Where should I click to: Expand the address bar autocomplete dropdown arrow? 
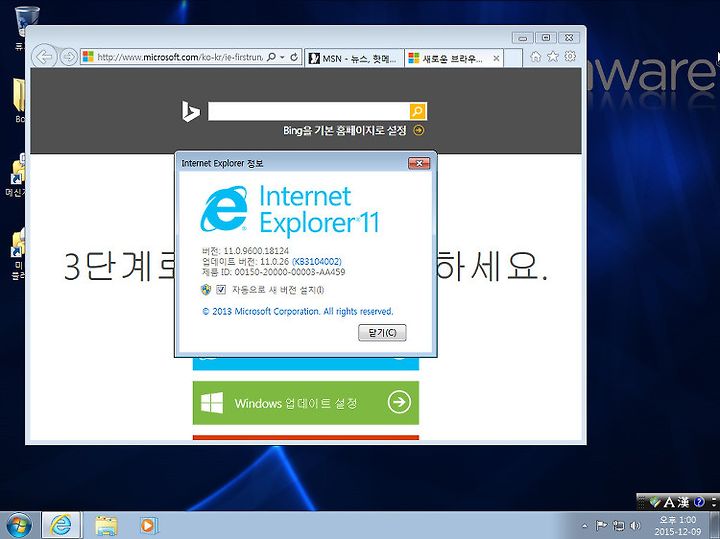282,57
